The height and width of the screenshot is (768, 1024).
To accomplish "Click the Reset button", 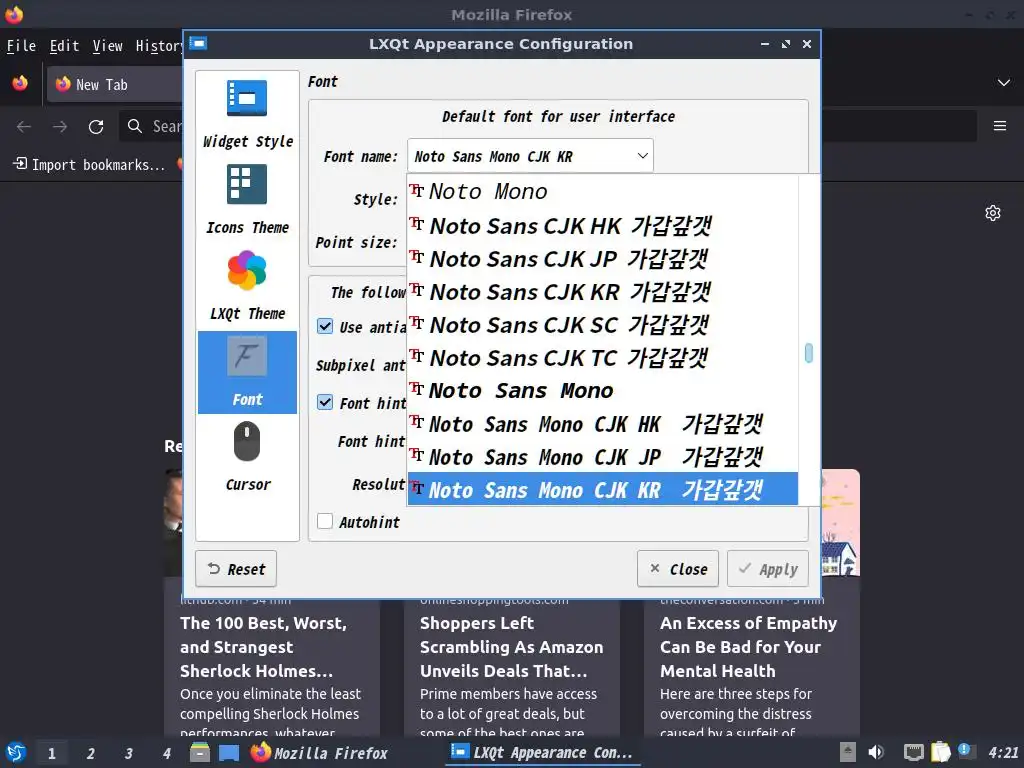I will (236, 569).
